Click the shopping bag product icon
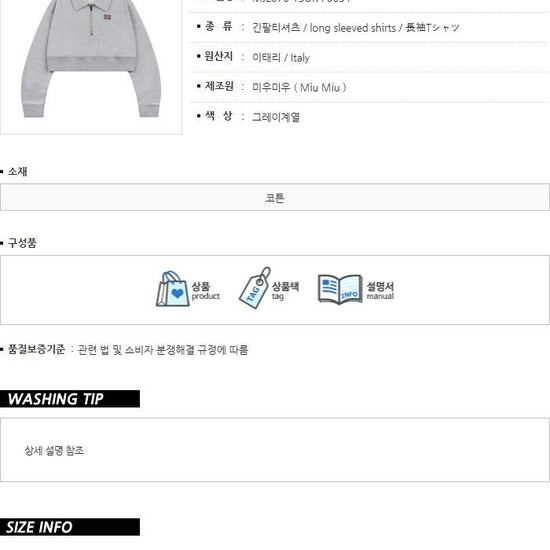 click(173, 289)
